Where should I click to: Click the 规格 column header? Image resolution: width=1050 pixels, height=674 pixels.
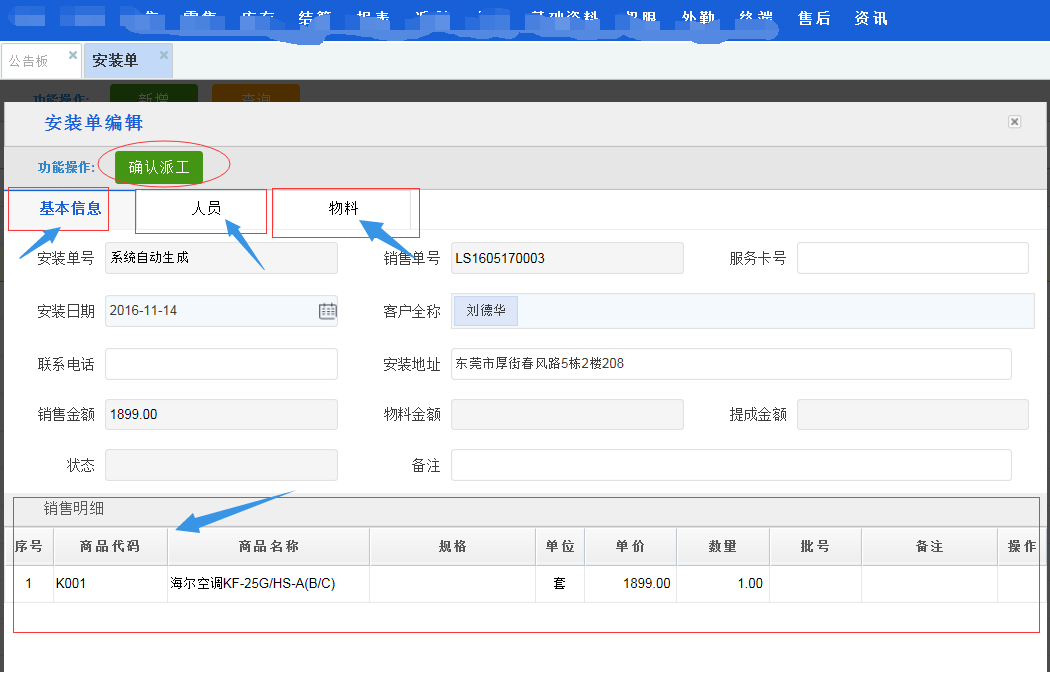(x=453, y=547)
